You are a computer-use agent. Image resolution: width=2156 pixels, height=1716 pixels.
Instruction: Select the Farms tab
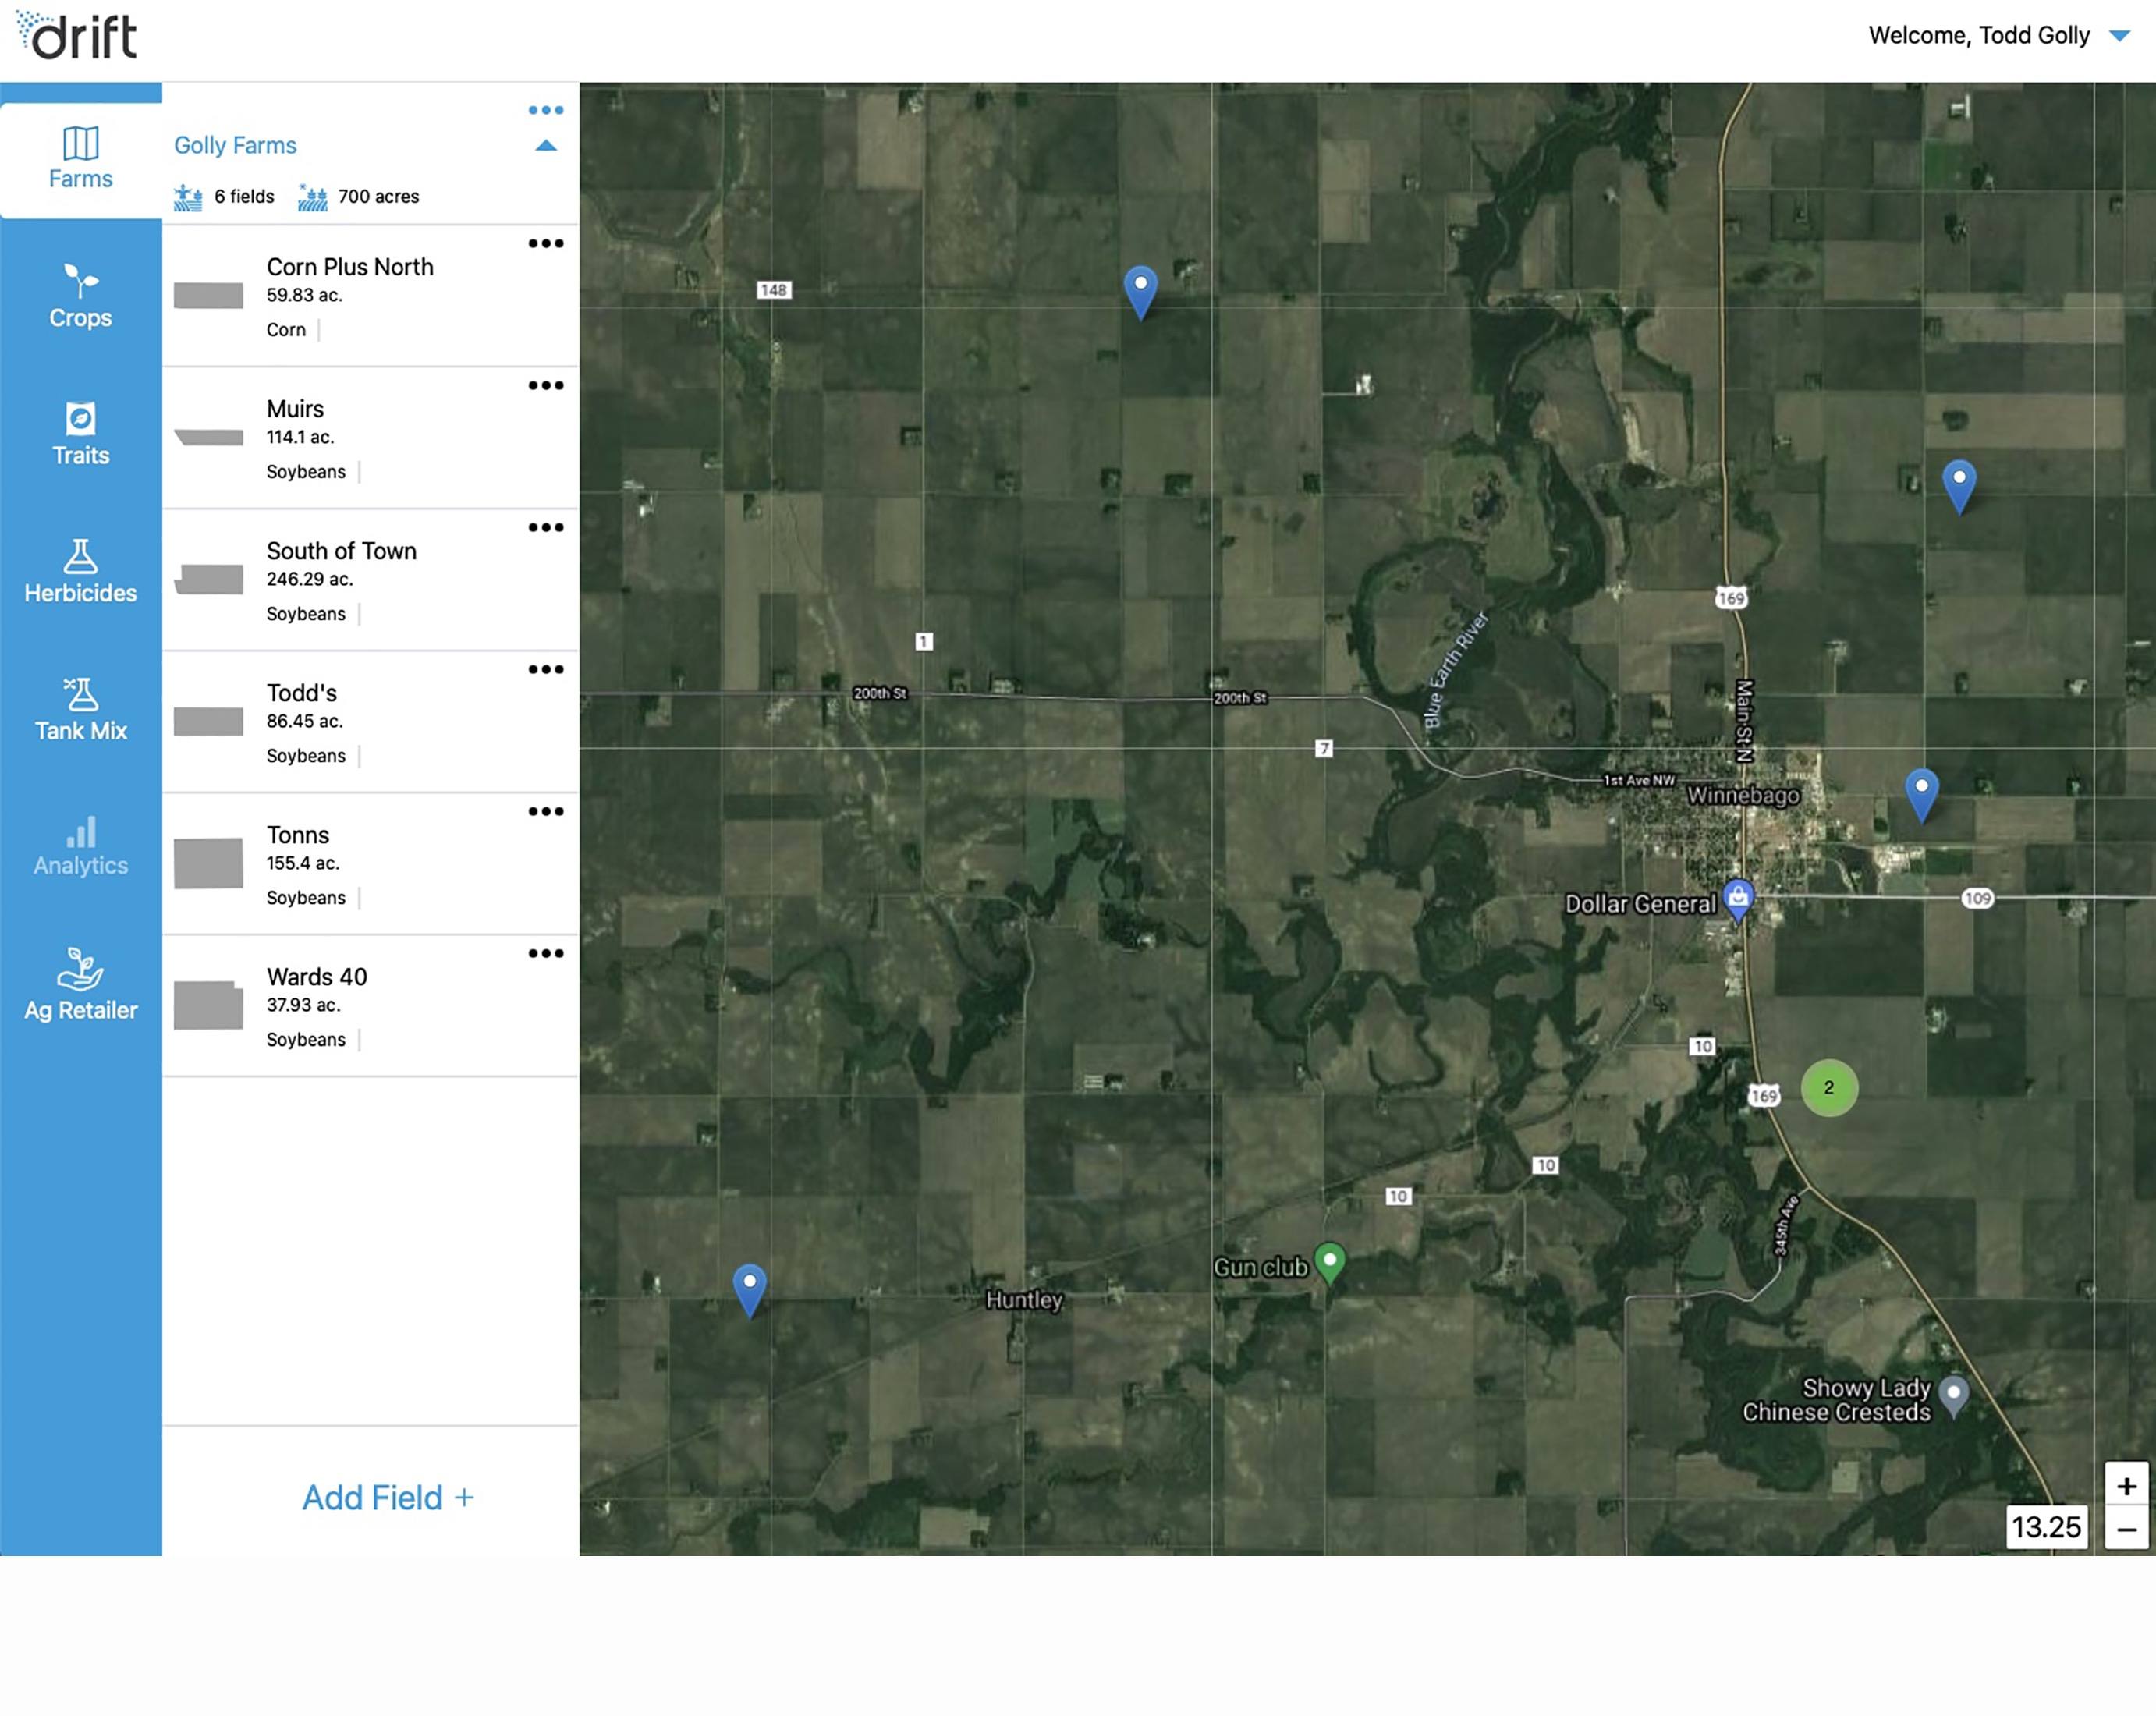80,158
